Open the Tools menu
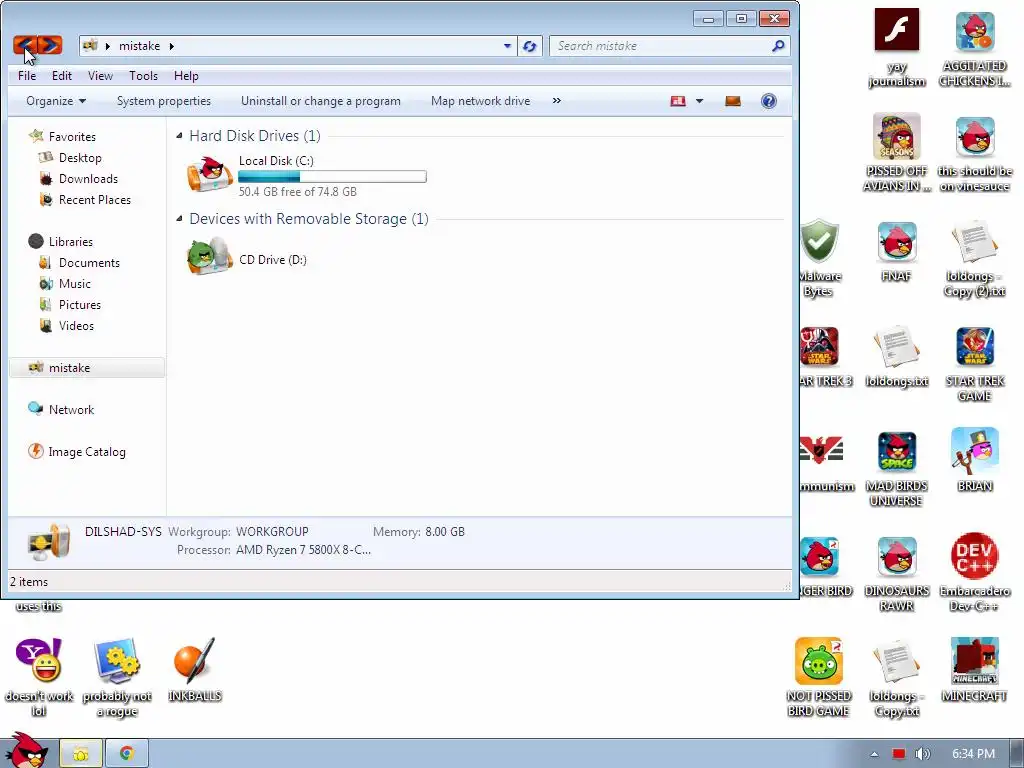 pos(143,76)
